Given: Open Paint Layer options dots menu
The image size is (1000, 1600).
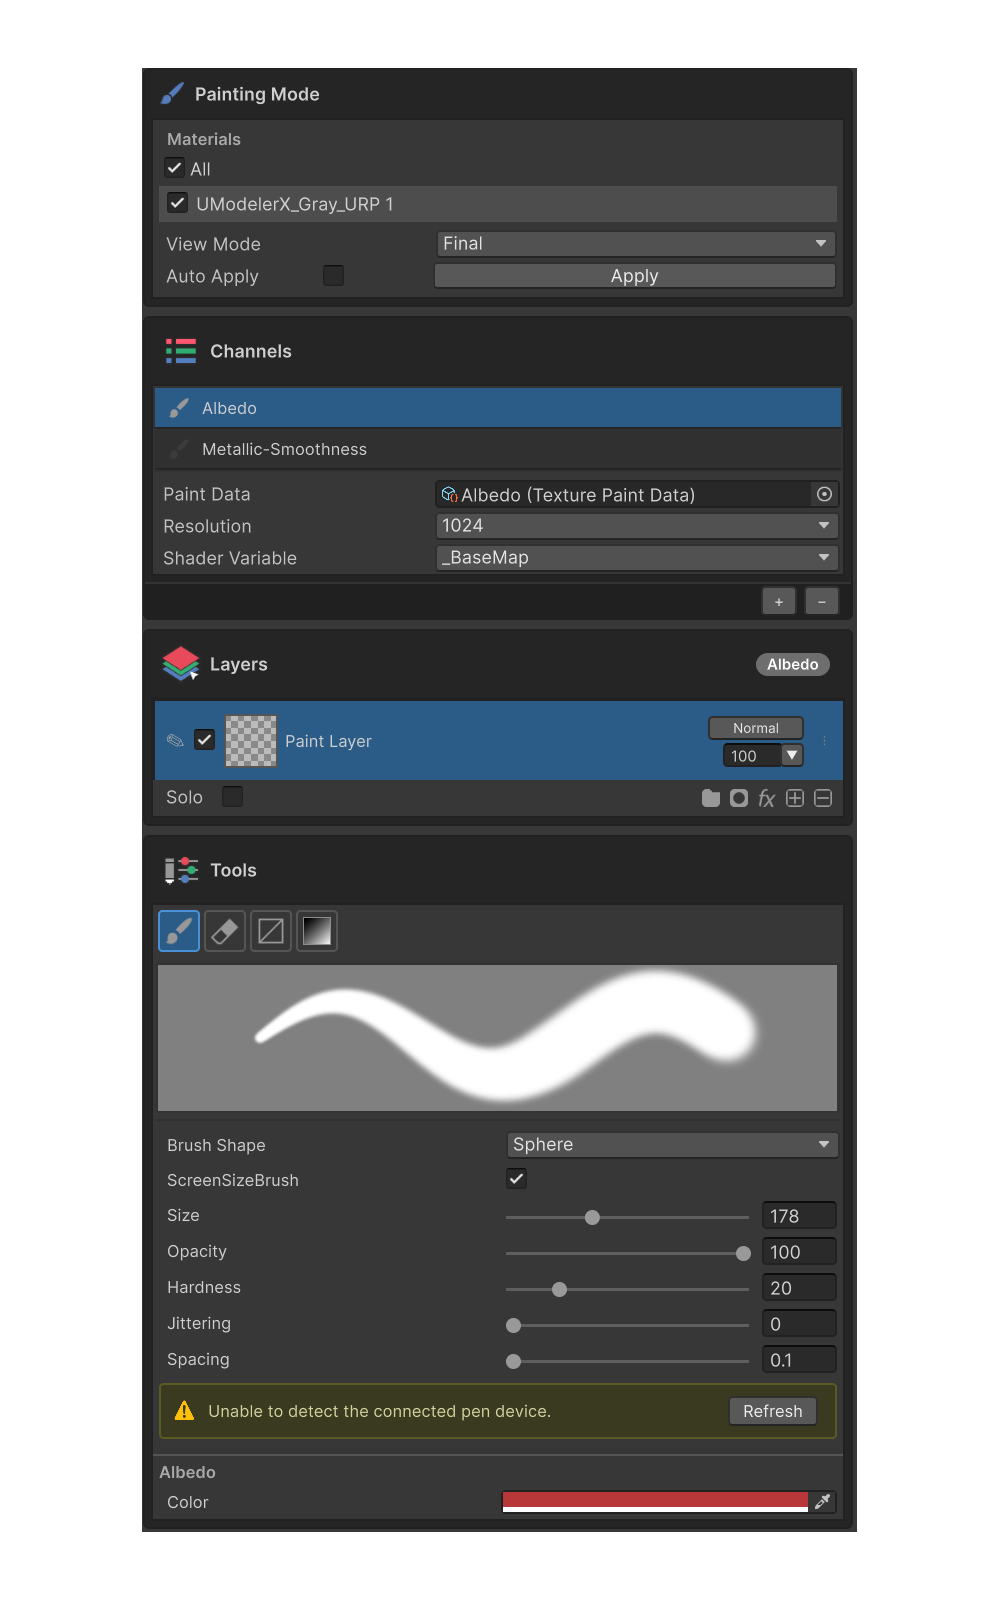Looking at the screenshot, I should click(x=825, y=741).
